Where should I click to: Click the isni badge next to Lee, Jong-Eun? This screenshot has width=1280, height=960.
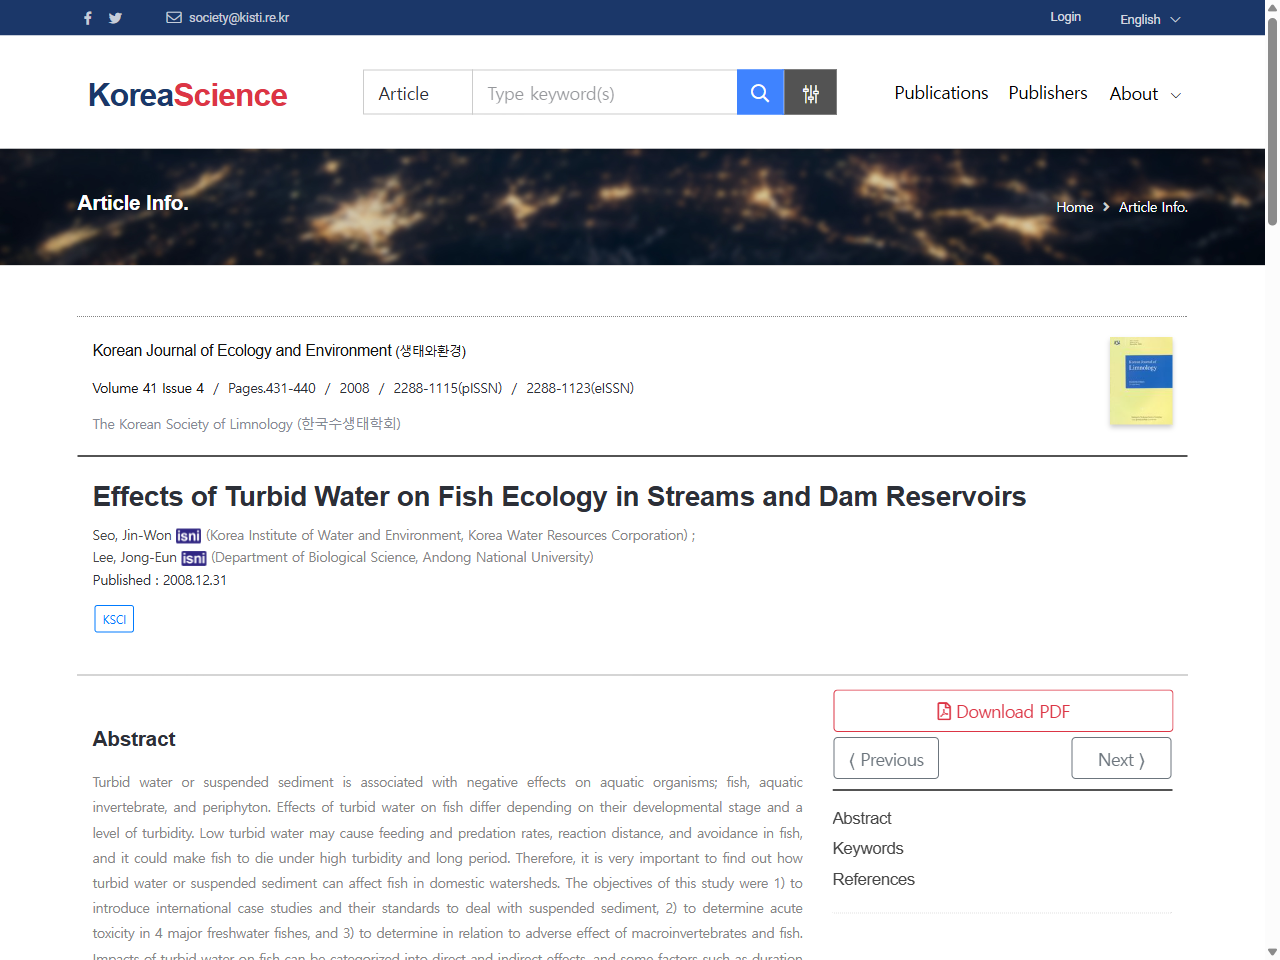[x=193, y=558]
